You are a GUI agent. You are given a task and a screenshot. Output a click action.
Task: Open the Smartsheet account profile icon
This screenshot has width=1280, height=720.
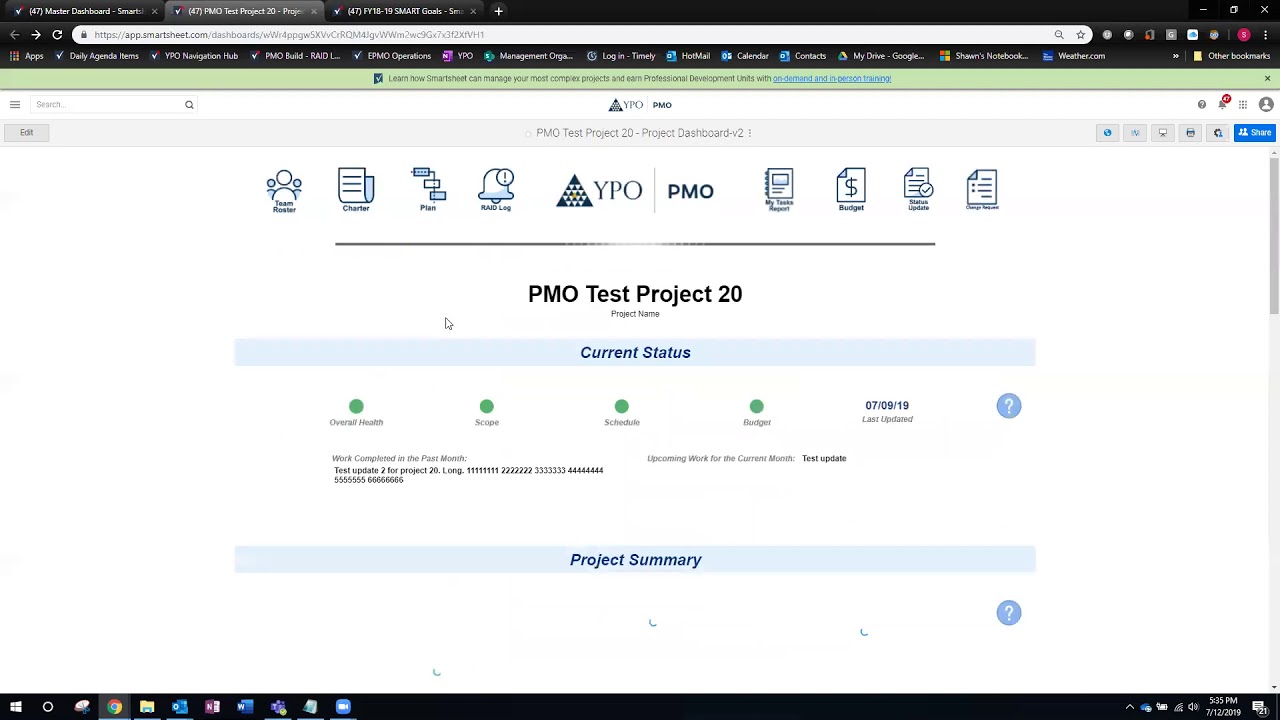click(1266, 105)
